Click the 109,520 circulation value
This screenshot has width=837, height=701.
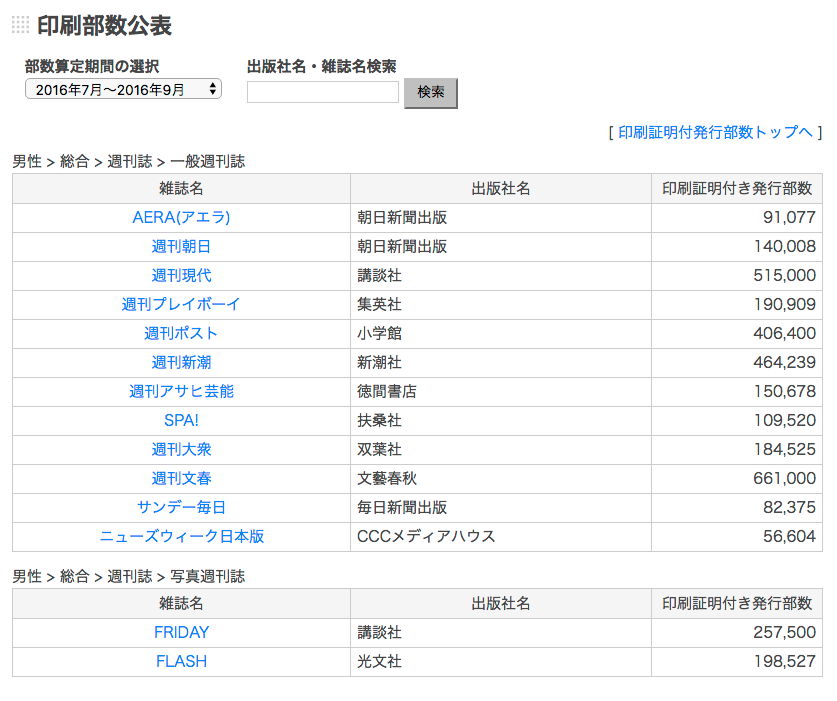785,420
